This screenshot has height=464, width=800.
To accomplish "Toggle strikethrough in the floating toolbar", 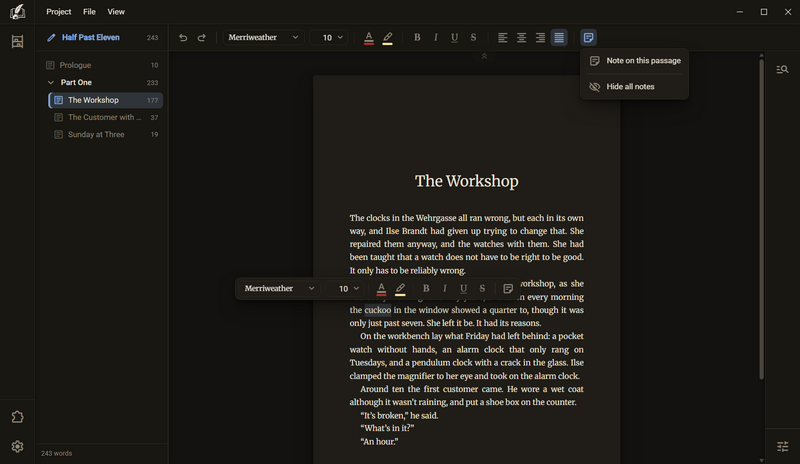I will (x=482, y=288).
